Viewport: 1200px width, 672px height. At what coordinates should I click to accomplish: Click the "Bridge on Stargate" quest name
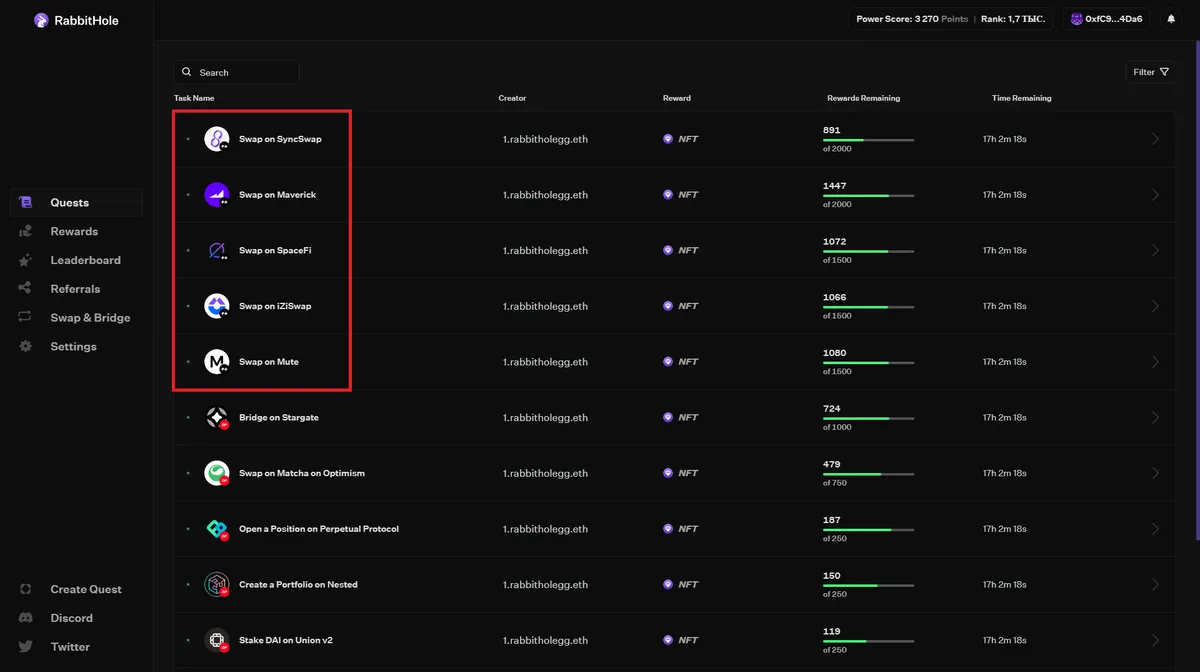coord(279,417)
